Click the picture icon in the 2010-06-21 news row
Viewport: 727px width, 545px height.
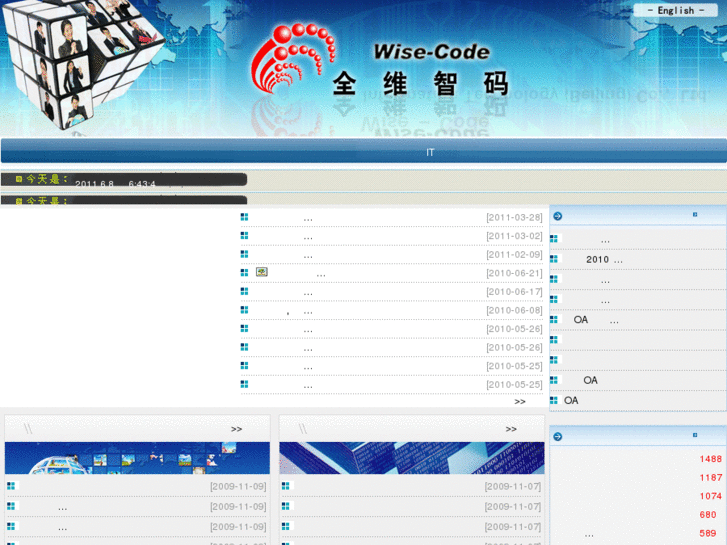tap(261, 272)
